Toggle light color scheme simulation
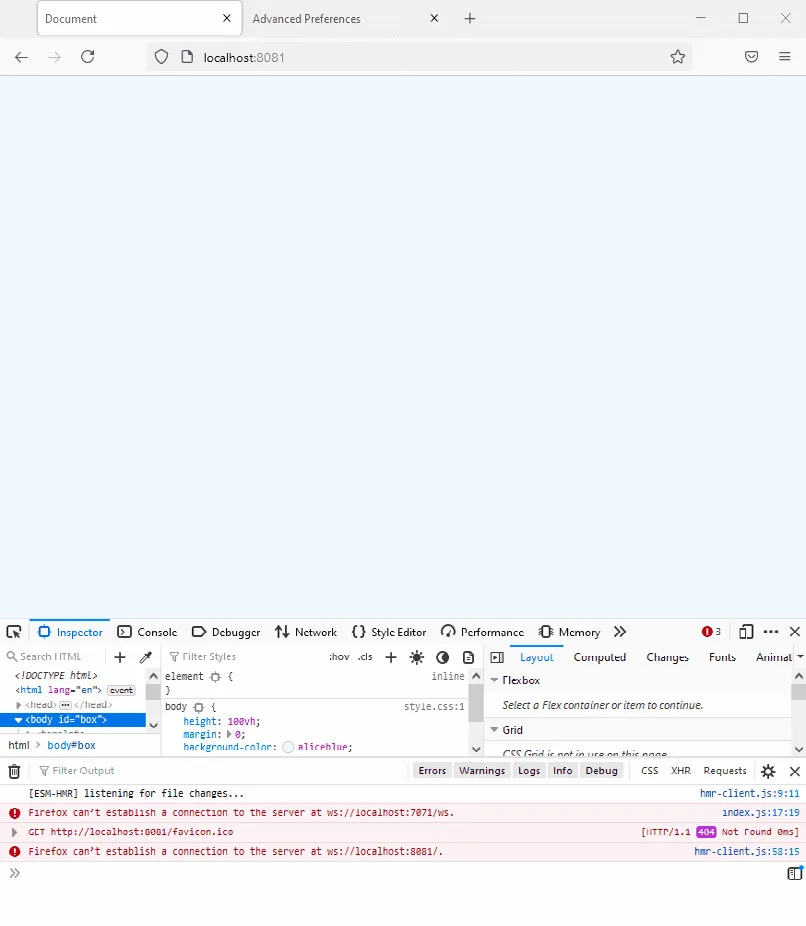 tap(416, 657)
